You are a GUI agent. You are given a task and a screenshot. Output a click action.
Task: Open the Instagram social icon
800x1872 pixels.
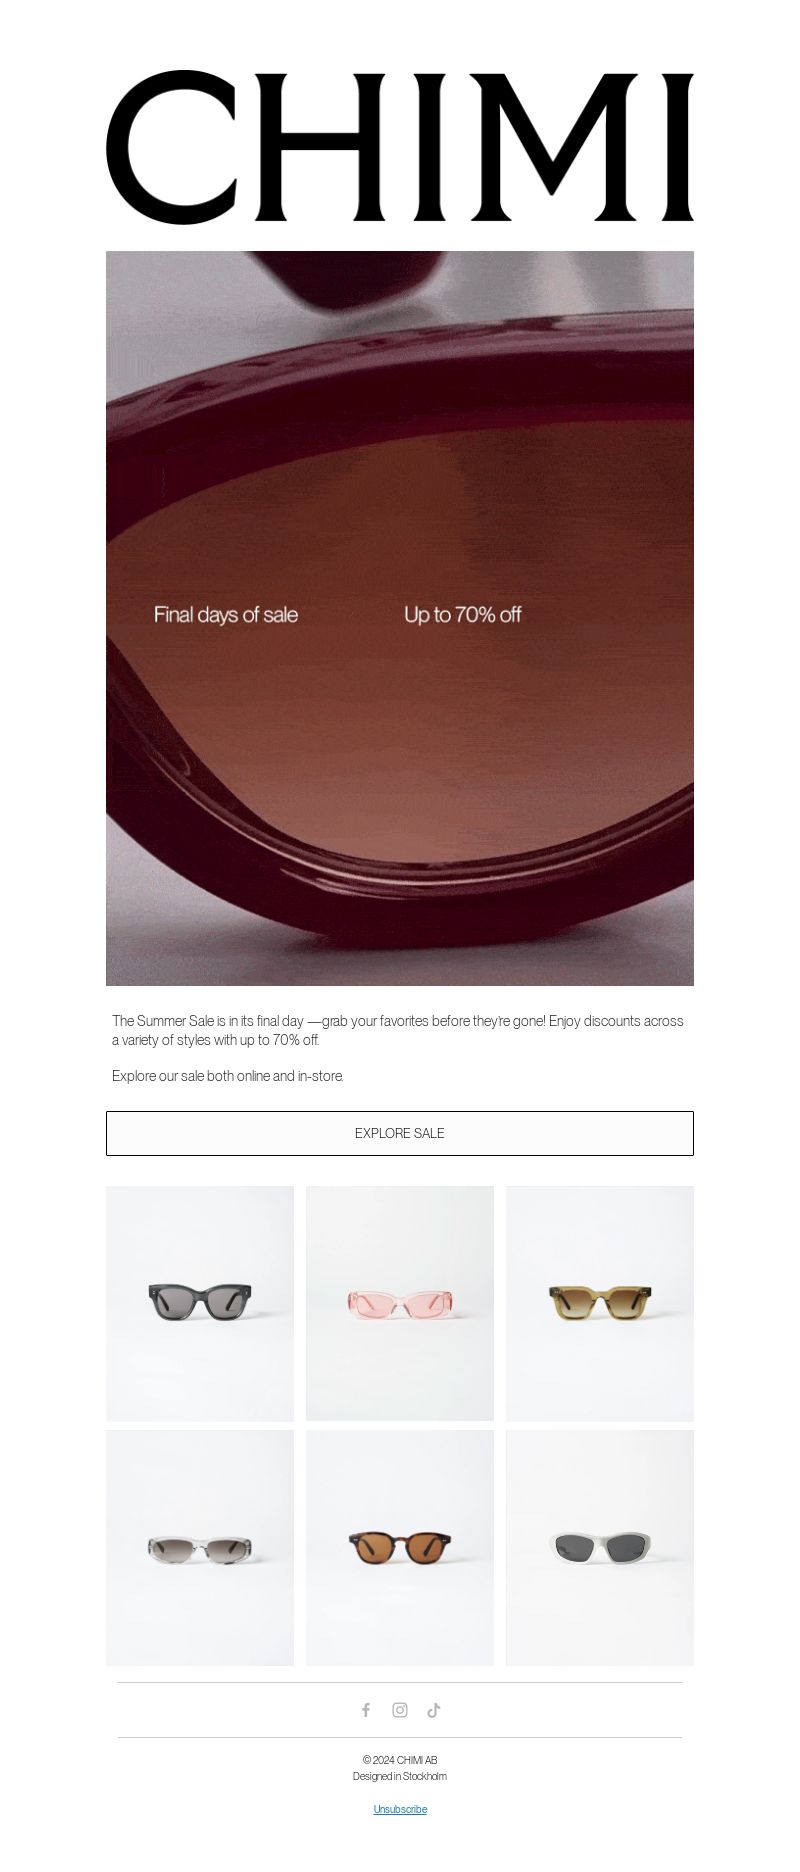click(x=400, y=1710)
